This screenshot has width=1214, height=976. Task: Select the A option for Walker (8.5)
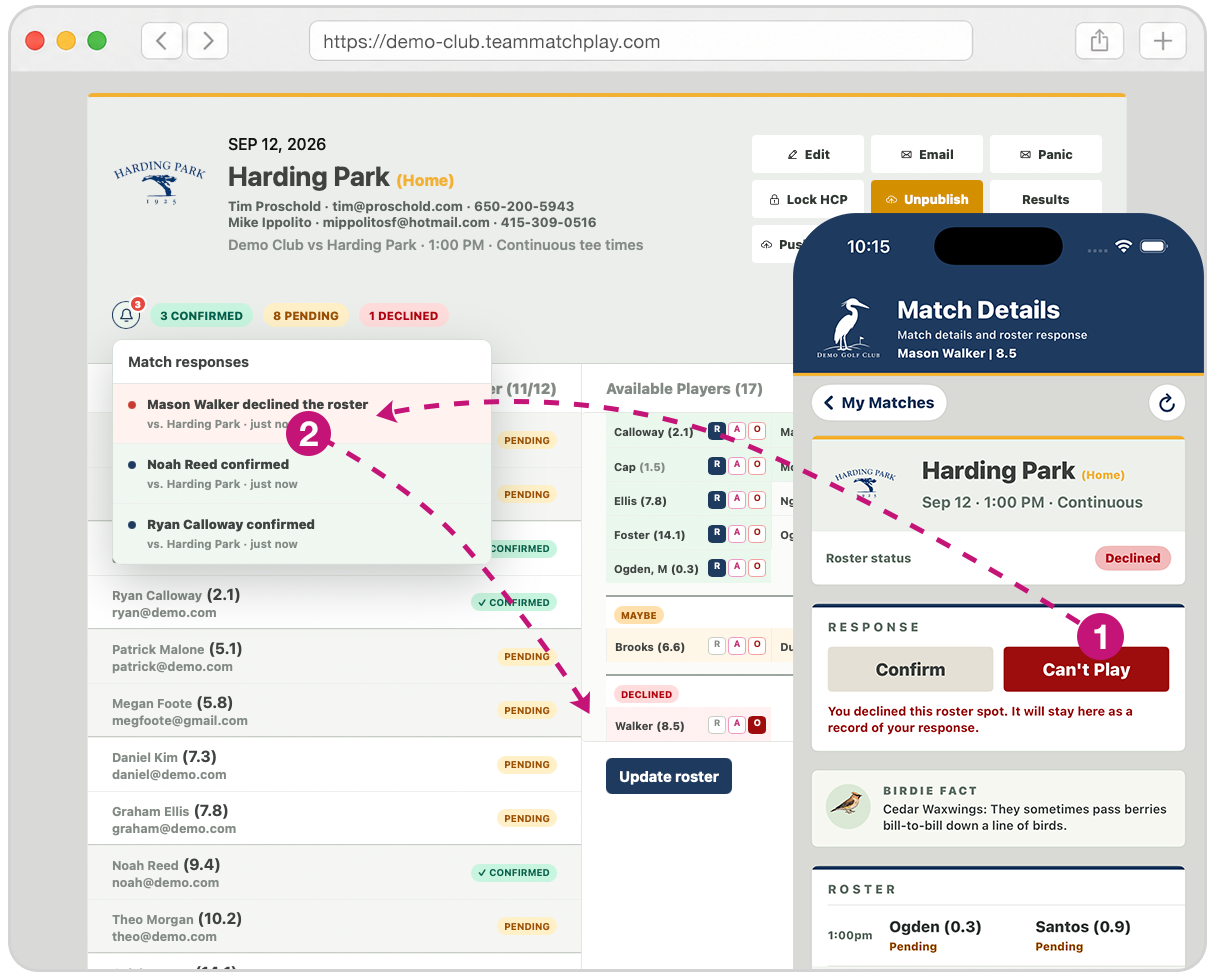737,725
